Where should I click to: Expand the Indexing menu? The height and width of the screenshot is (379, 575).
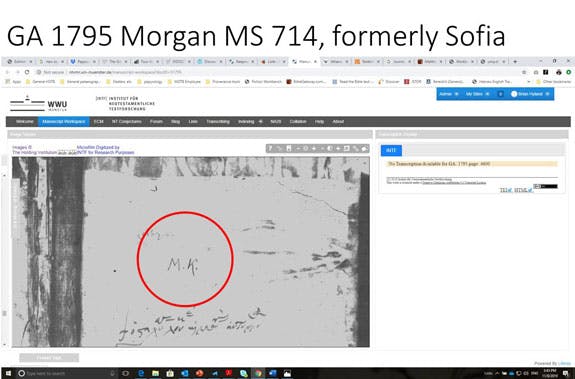(250, 122)
